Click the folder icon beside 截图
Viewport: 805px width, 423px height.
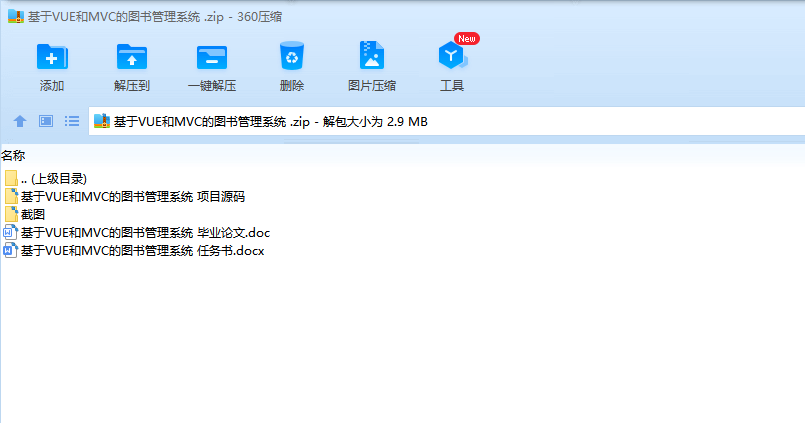click(x=11, y=215)
